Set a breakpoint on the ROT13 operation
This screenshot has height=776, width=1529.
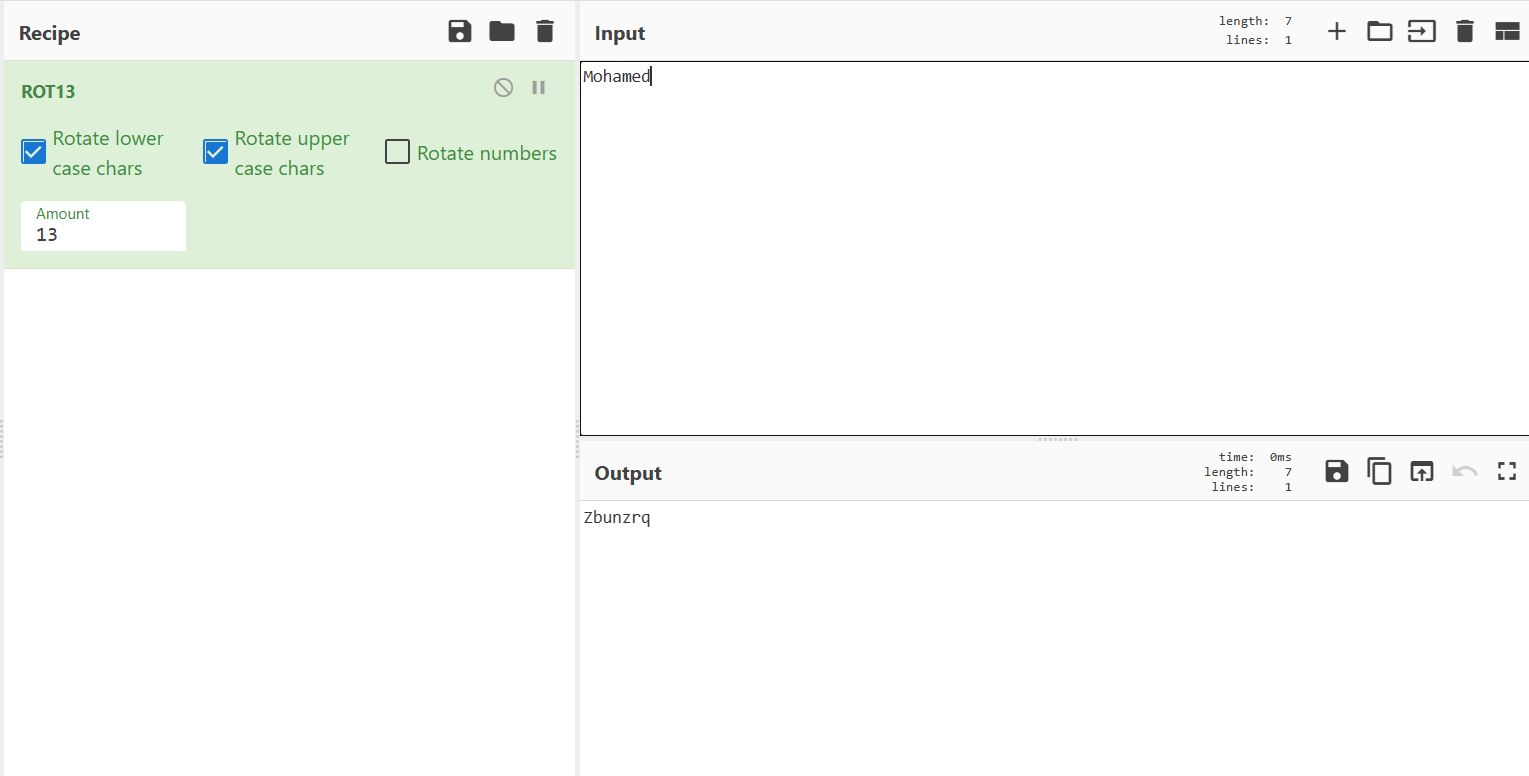(538, 88)
